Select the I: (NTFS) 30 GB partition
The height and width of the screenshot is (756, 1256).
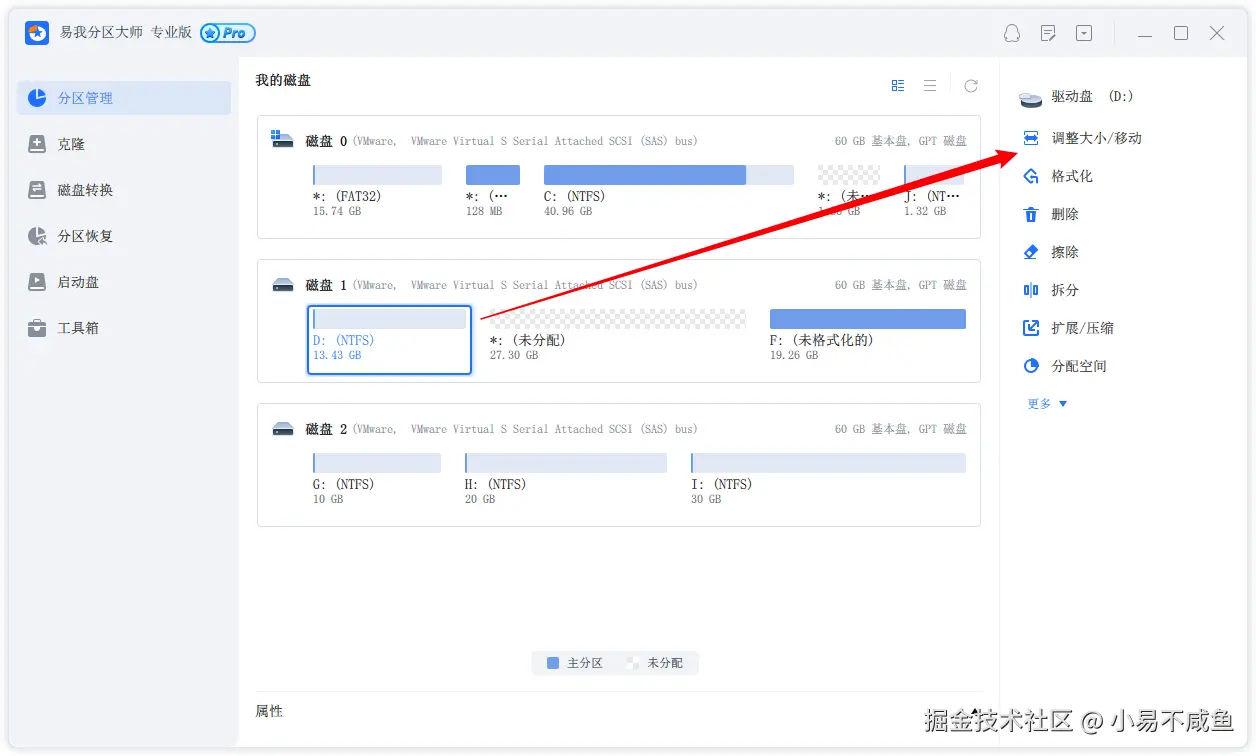tap(828, 480)
